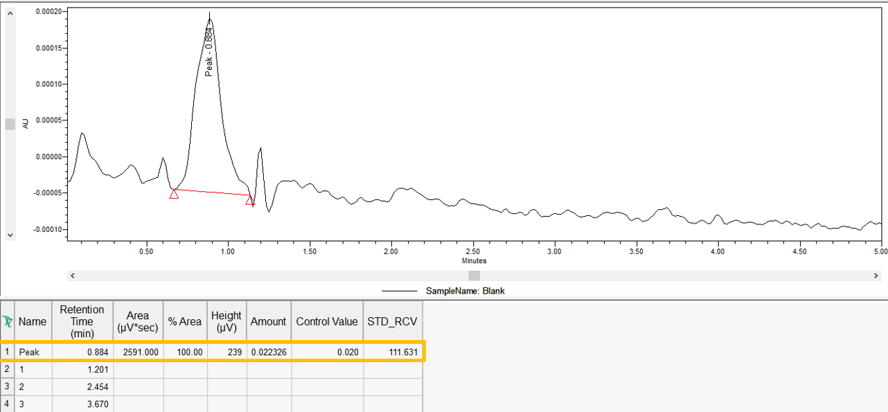This screenshot has width=888, height=412.
Task: Click the Amount cell showing 0.022326
Action: [x=267, y=351]
